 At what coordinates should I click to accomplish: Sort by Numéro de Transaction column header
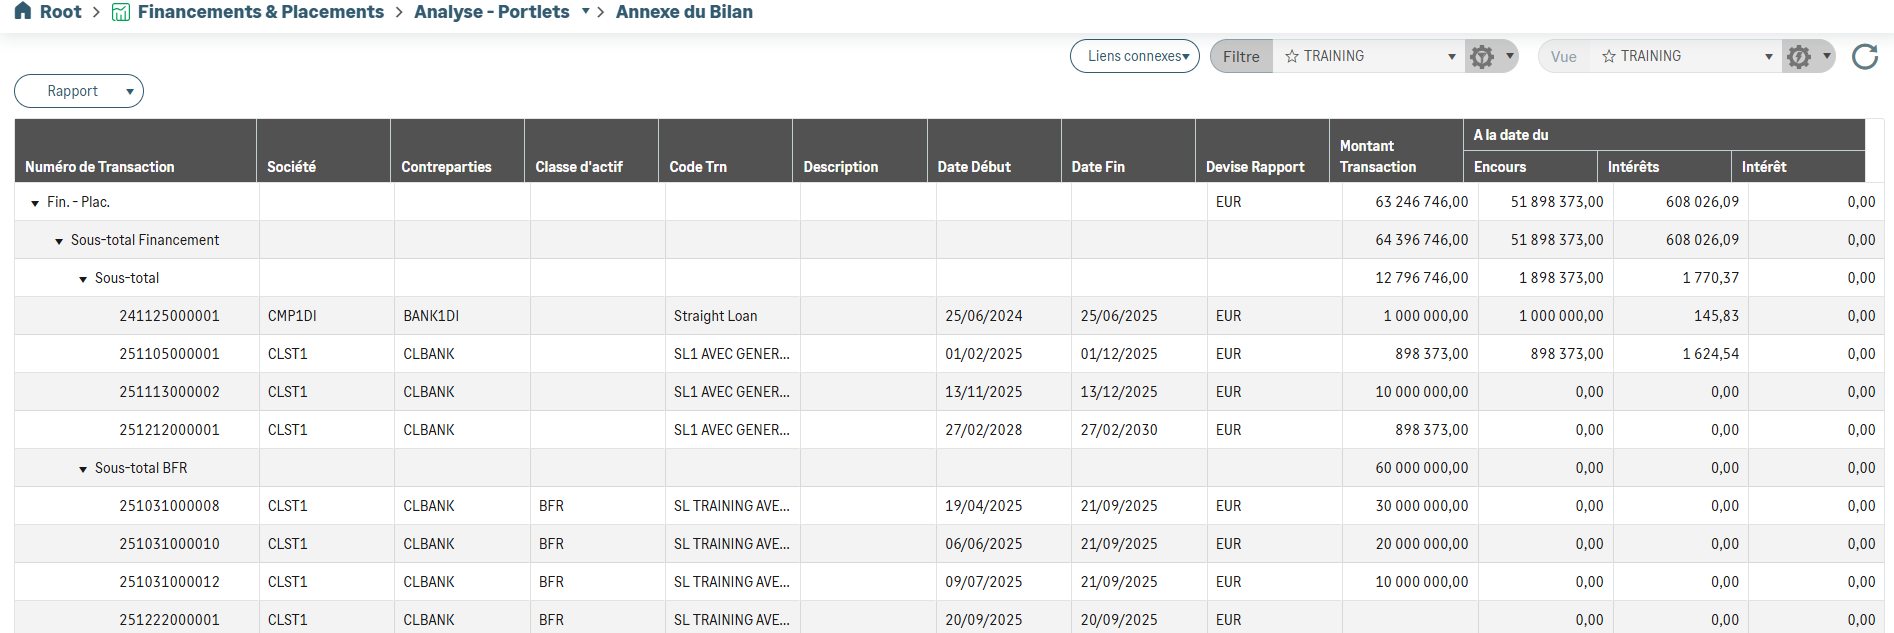100,167
